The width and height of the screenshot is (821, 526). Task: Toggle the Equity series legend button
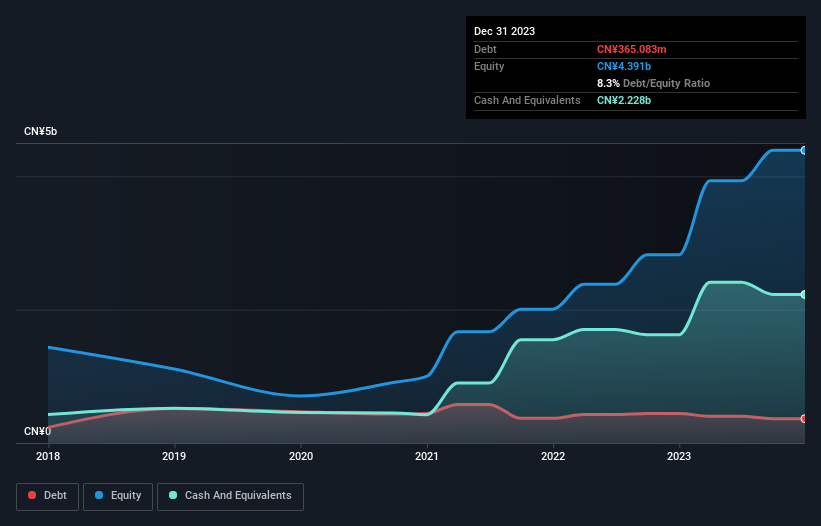118,496
